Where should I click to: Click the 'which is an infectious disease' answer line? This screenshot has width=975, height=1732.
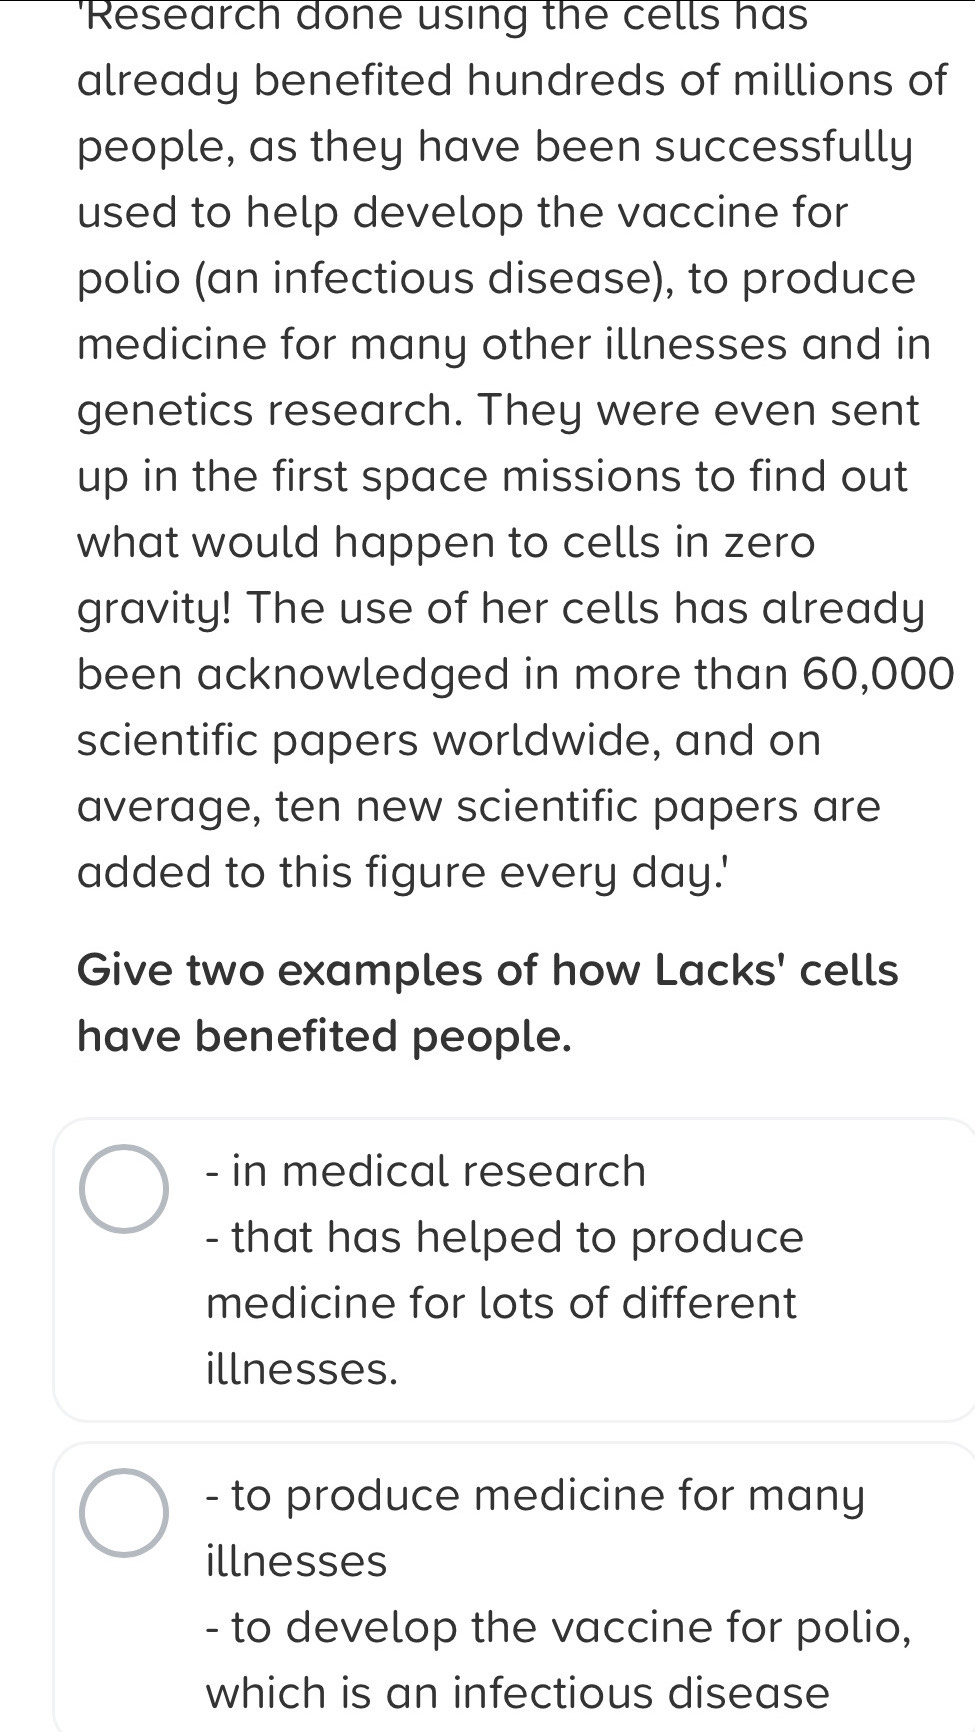click(517, 1693)
